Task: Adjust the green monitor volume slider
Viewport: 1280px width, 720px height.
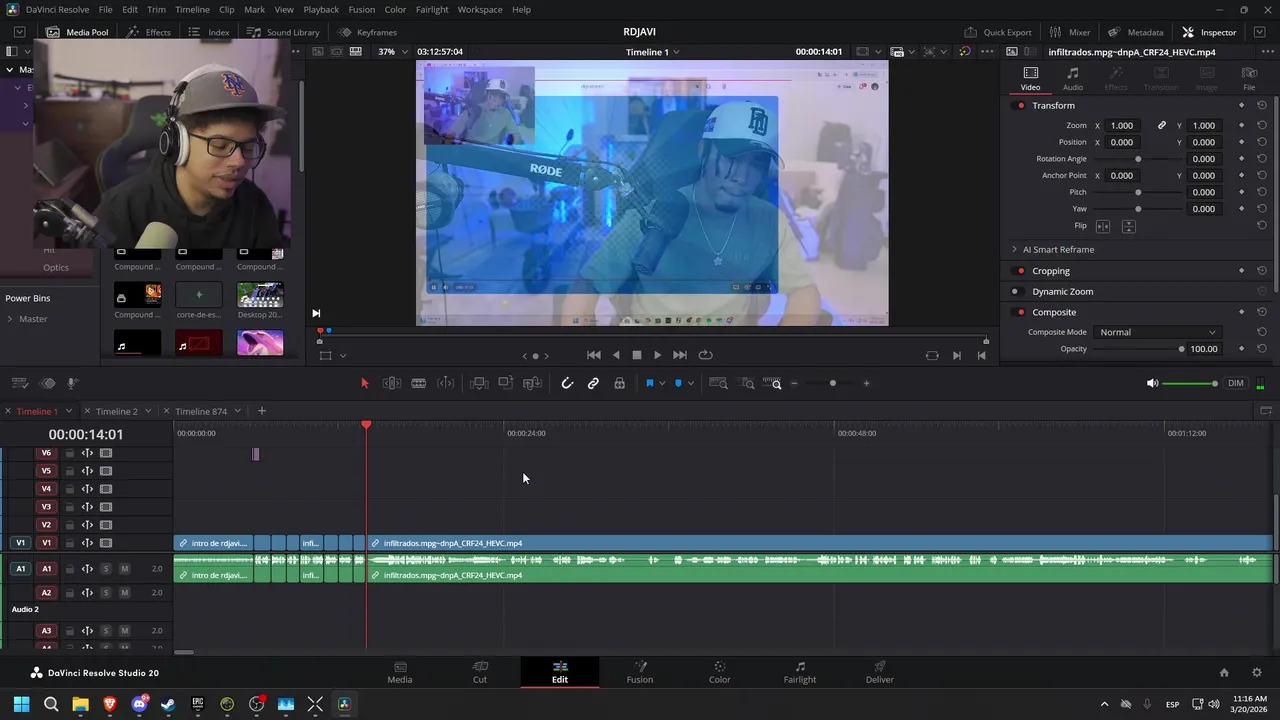Action: pyautogui.click(x=1190, y=383)
